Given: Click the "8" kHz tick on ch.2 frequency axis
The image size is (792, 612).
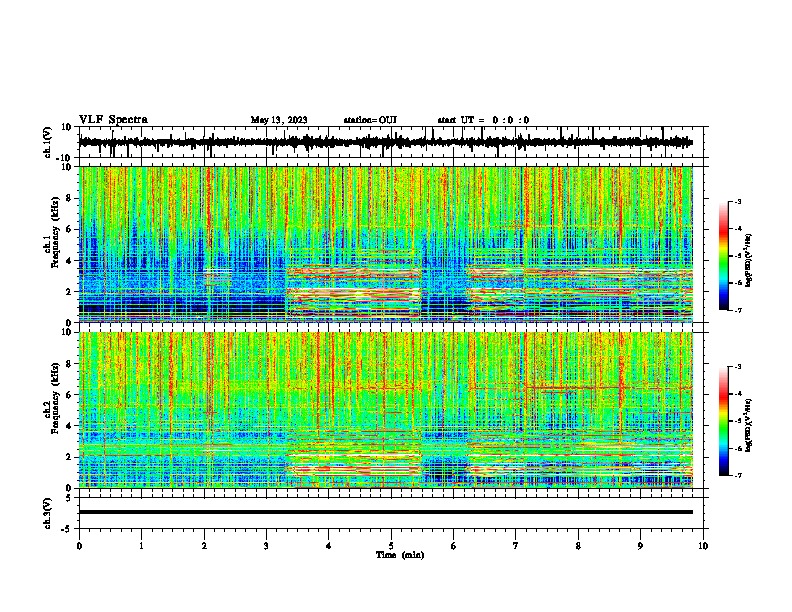Looking at the screenshot, I should [x=70, y=364].
